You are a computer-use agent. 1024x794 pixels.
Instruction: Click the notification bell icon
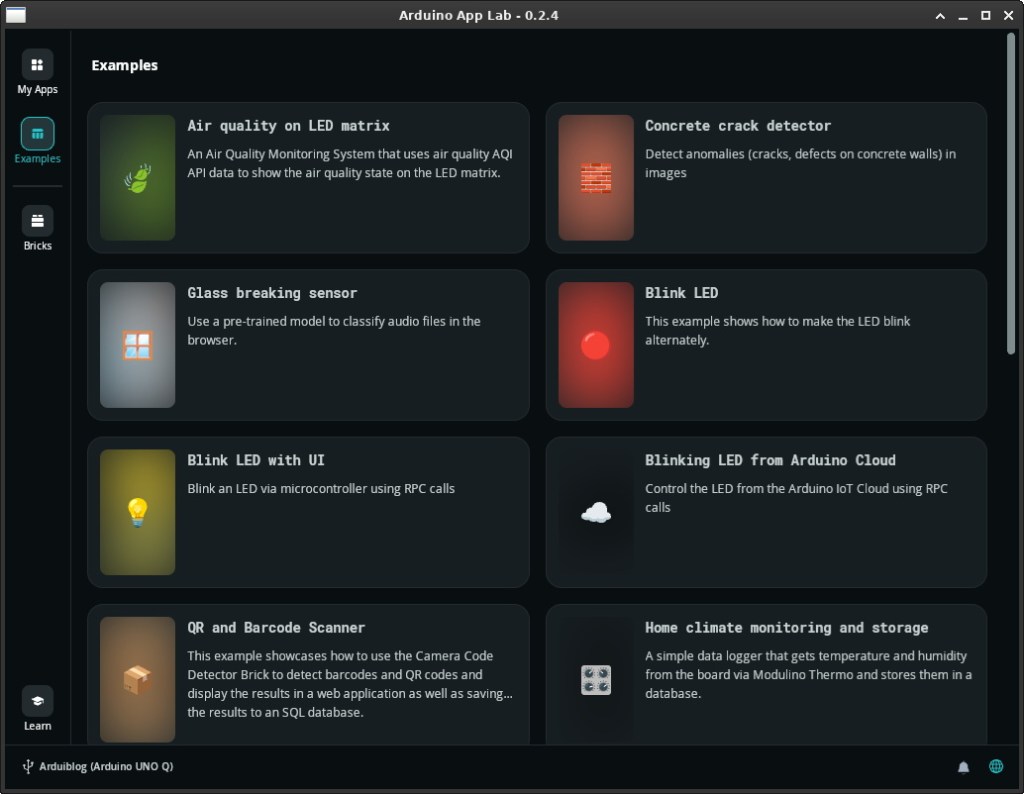(964, 767)
